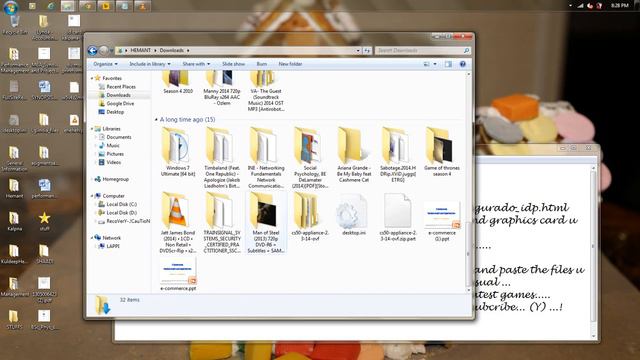The image size is (640, 360).
Task: Select the yellow star 'stuff' desktop icon
Action: click(x=44, y=221)
